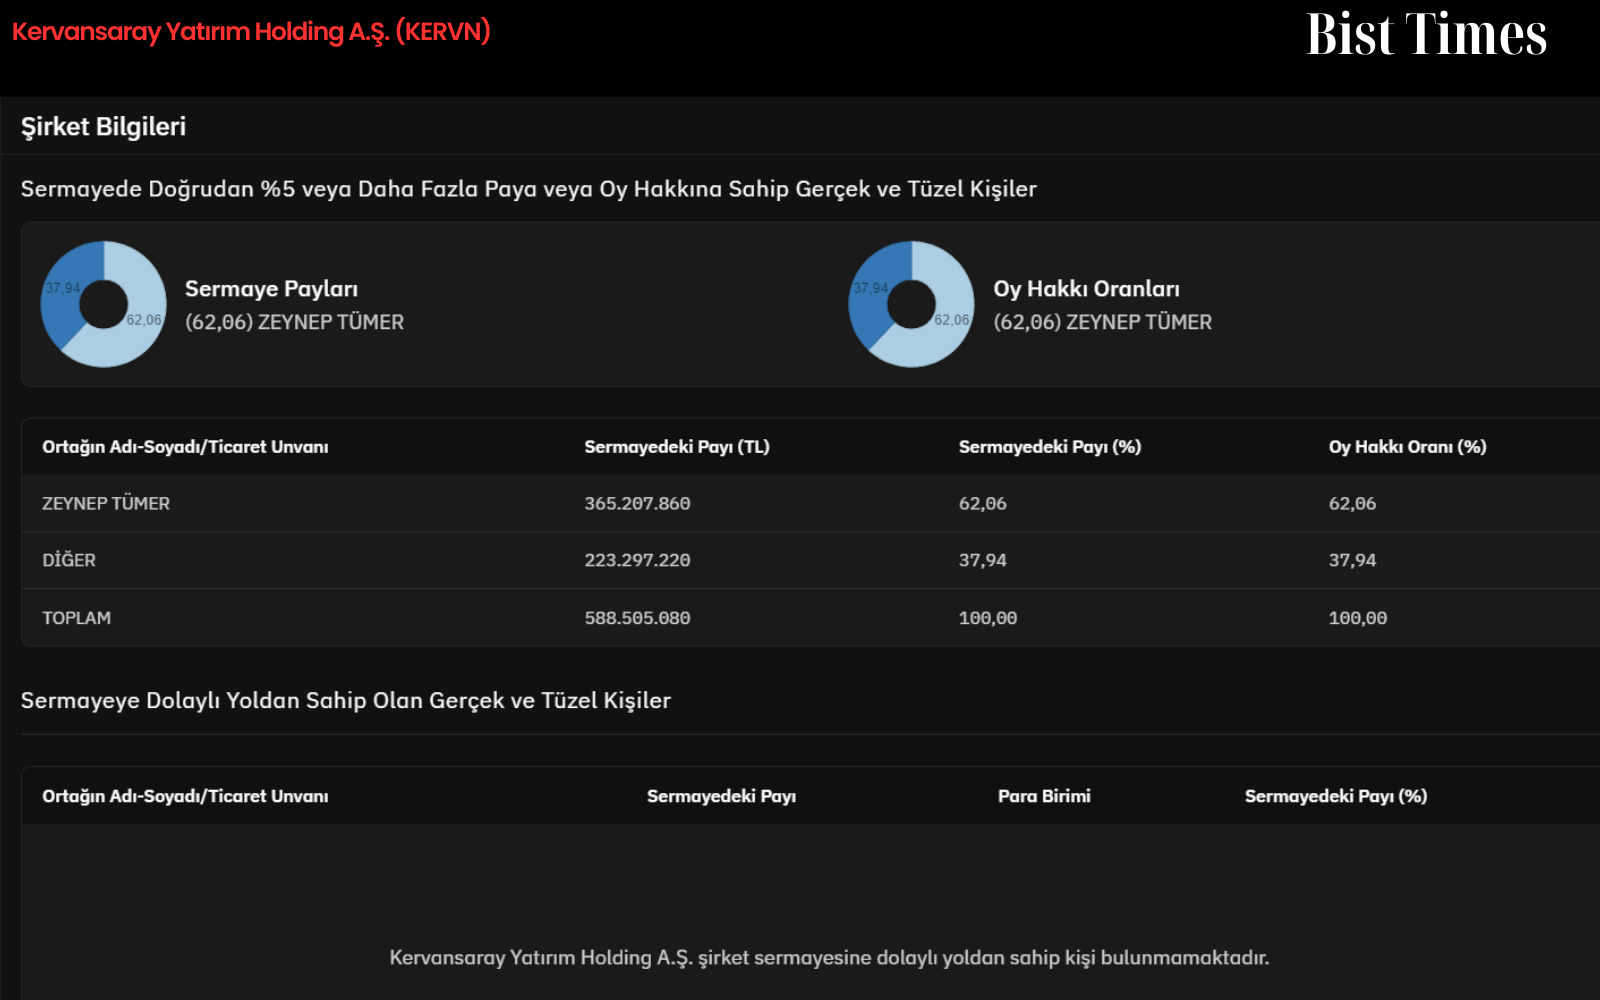Click the Sermayeye Dolaylı Yoldan Sahip Olan heading
Viewport: 1600px width, 1000px height.
pos(346,701)
